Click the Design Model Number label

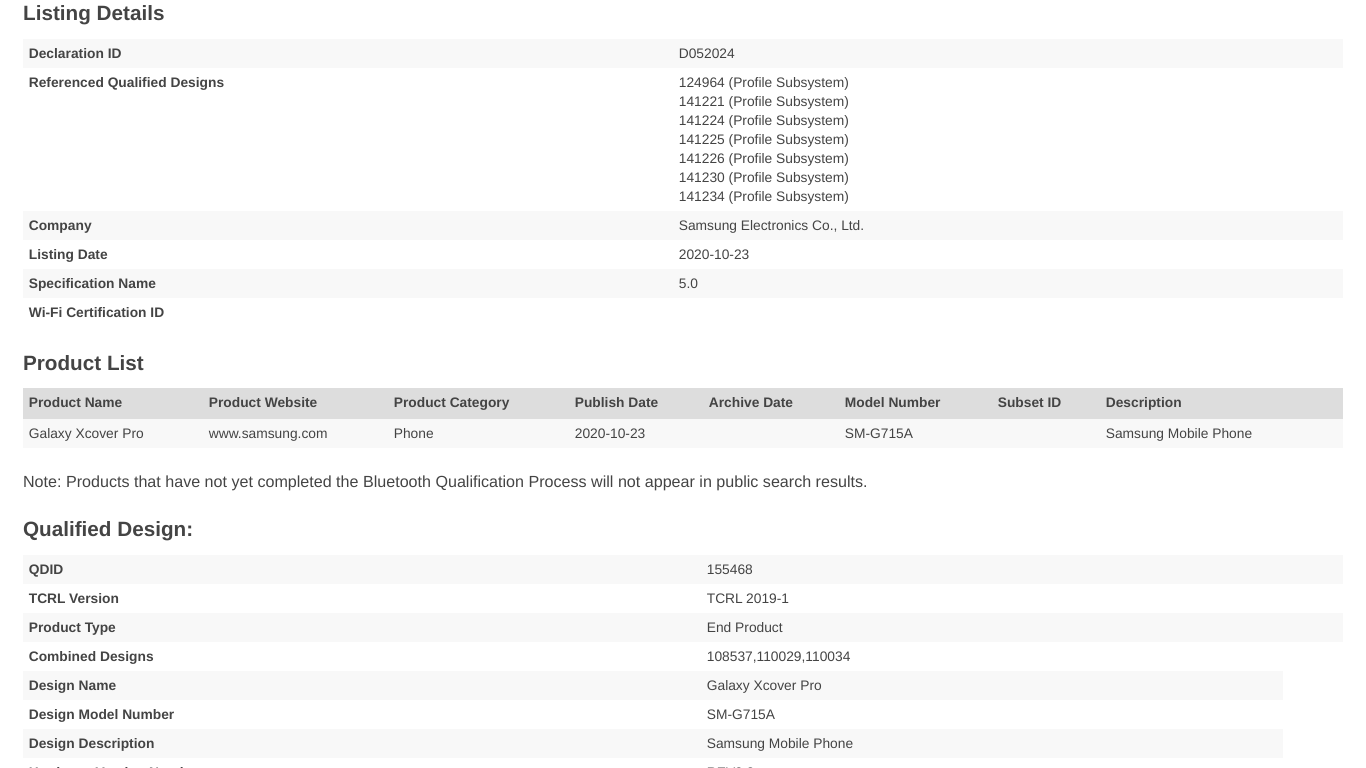point(101,714)
